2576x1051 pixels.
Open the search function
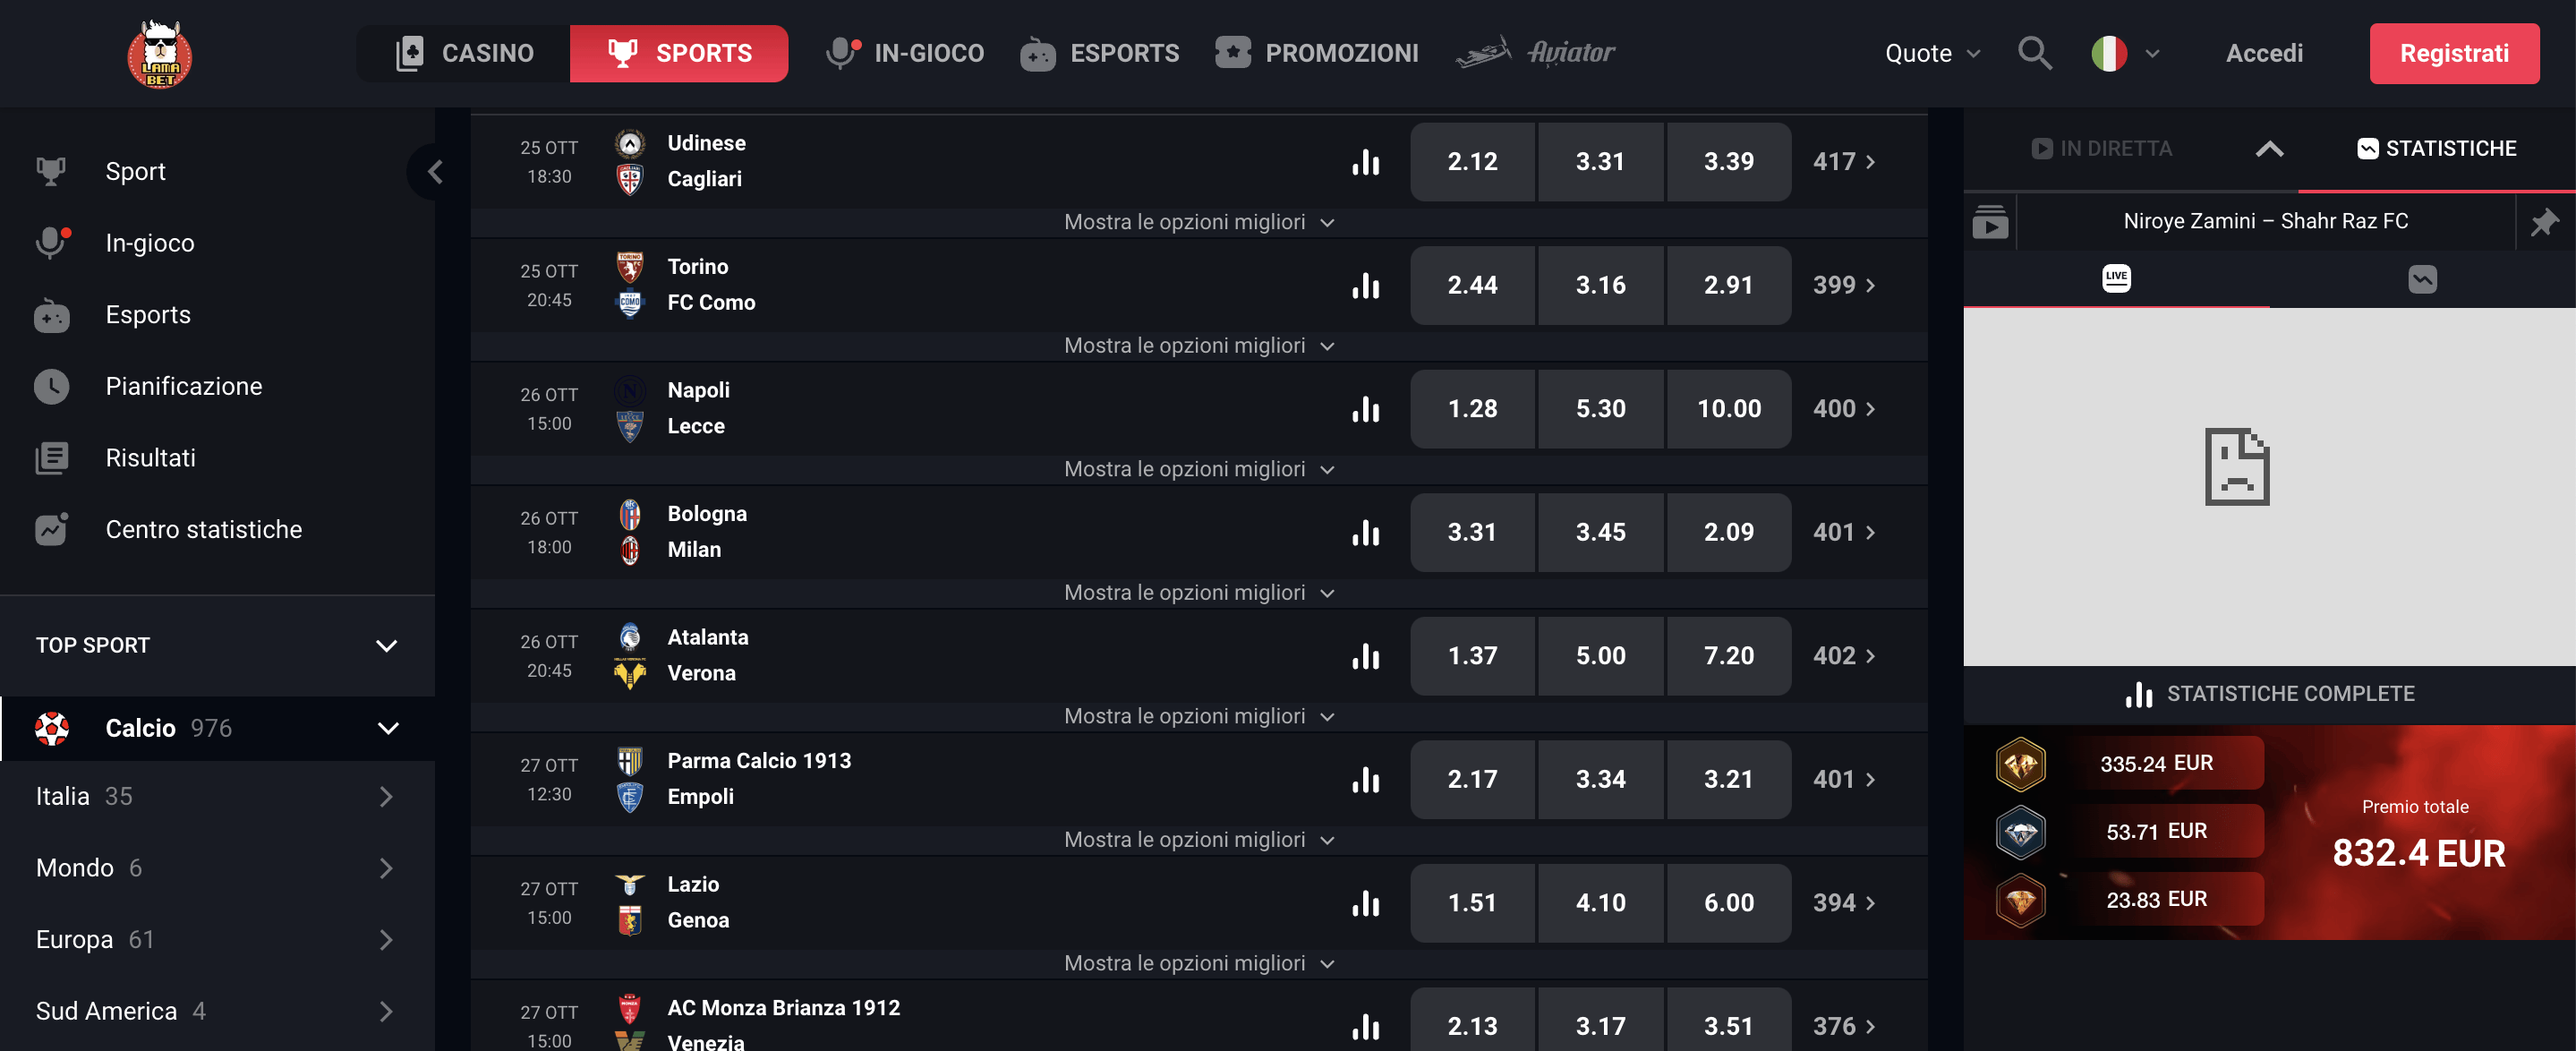point(2035,53)
